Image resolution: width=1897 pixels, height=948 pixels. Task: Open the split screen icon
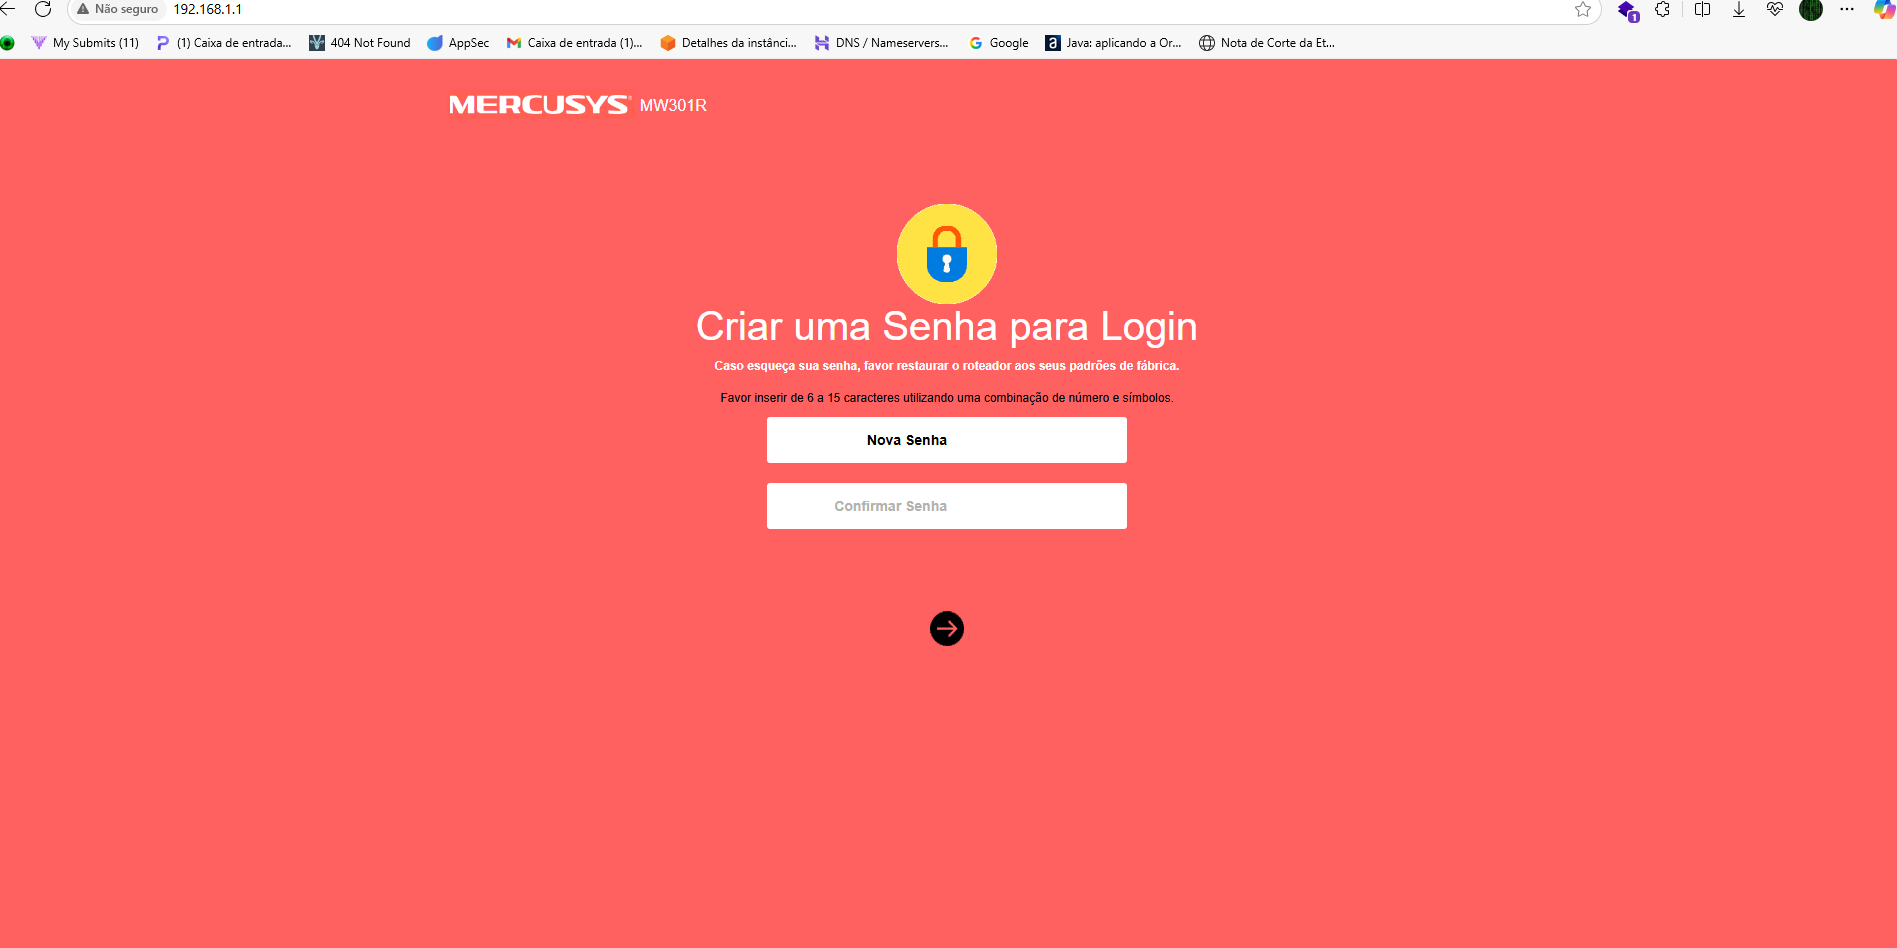click(x=1702, y=9)
